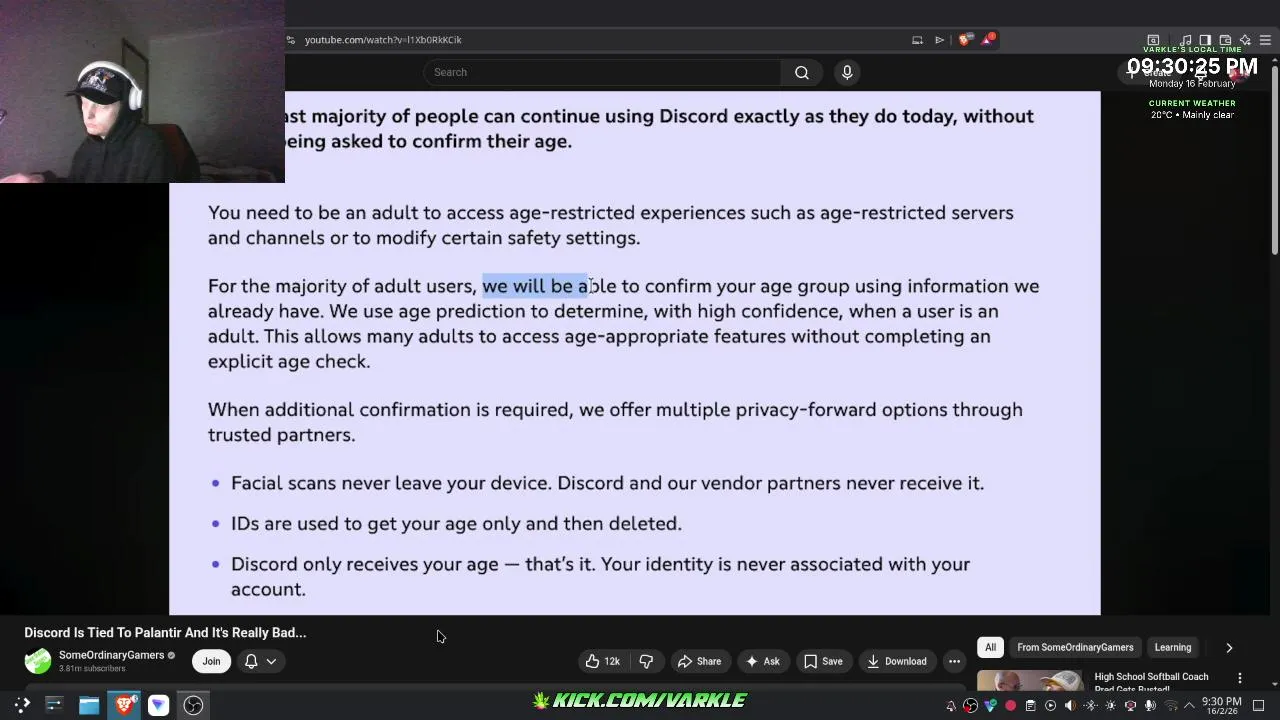The image size is (1280, 720).
Task: Open the clipboard tray icon
Action: 1030,706
